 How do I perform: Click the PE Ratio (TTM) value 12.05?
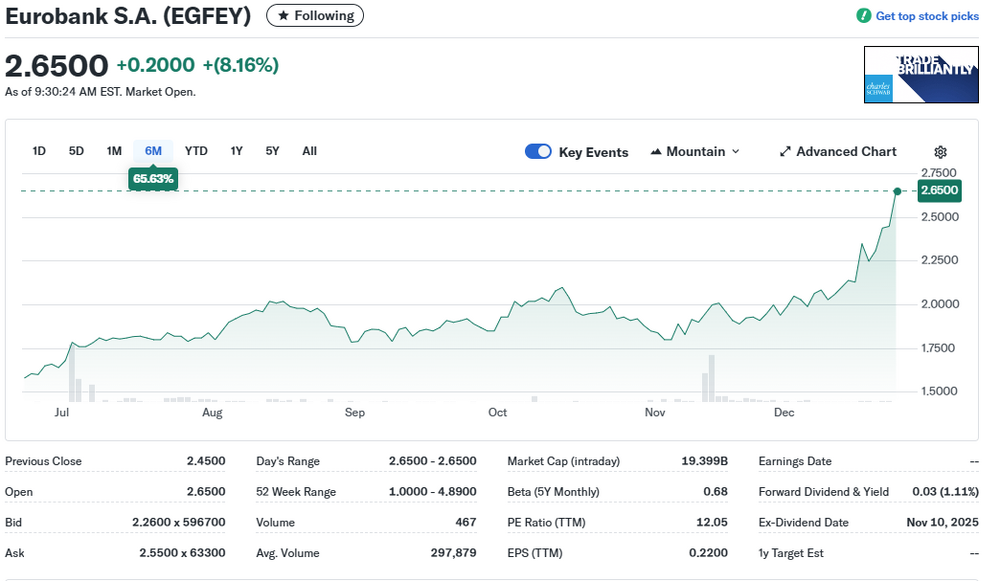coord(712,522)
